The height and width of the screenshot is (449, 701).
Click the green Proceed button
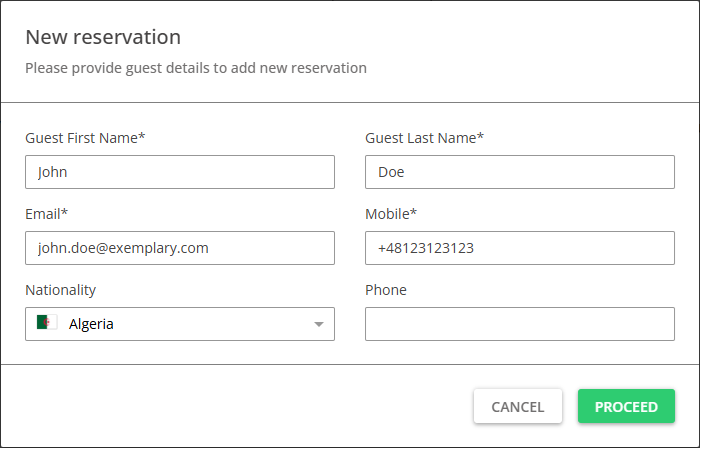click(x=626, y=407)
